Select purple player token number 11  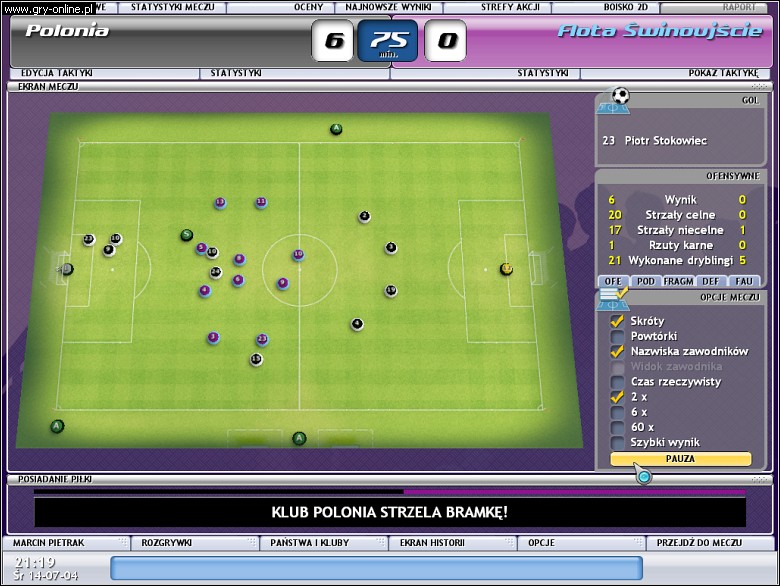(x=261, y=202)
